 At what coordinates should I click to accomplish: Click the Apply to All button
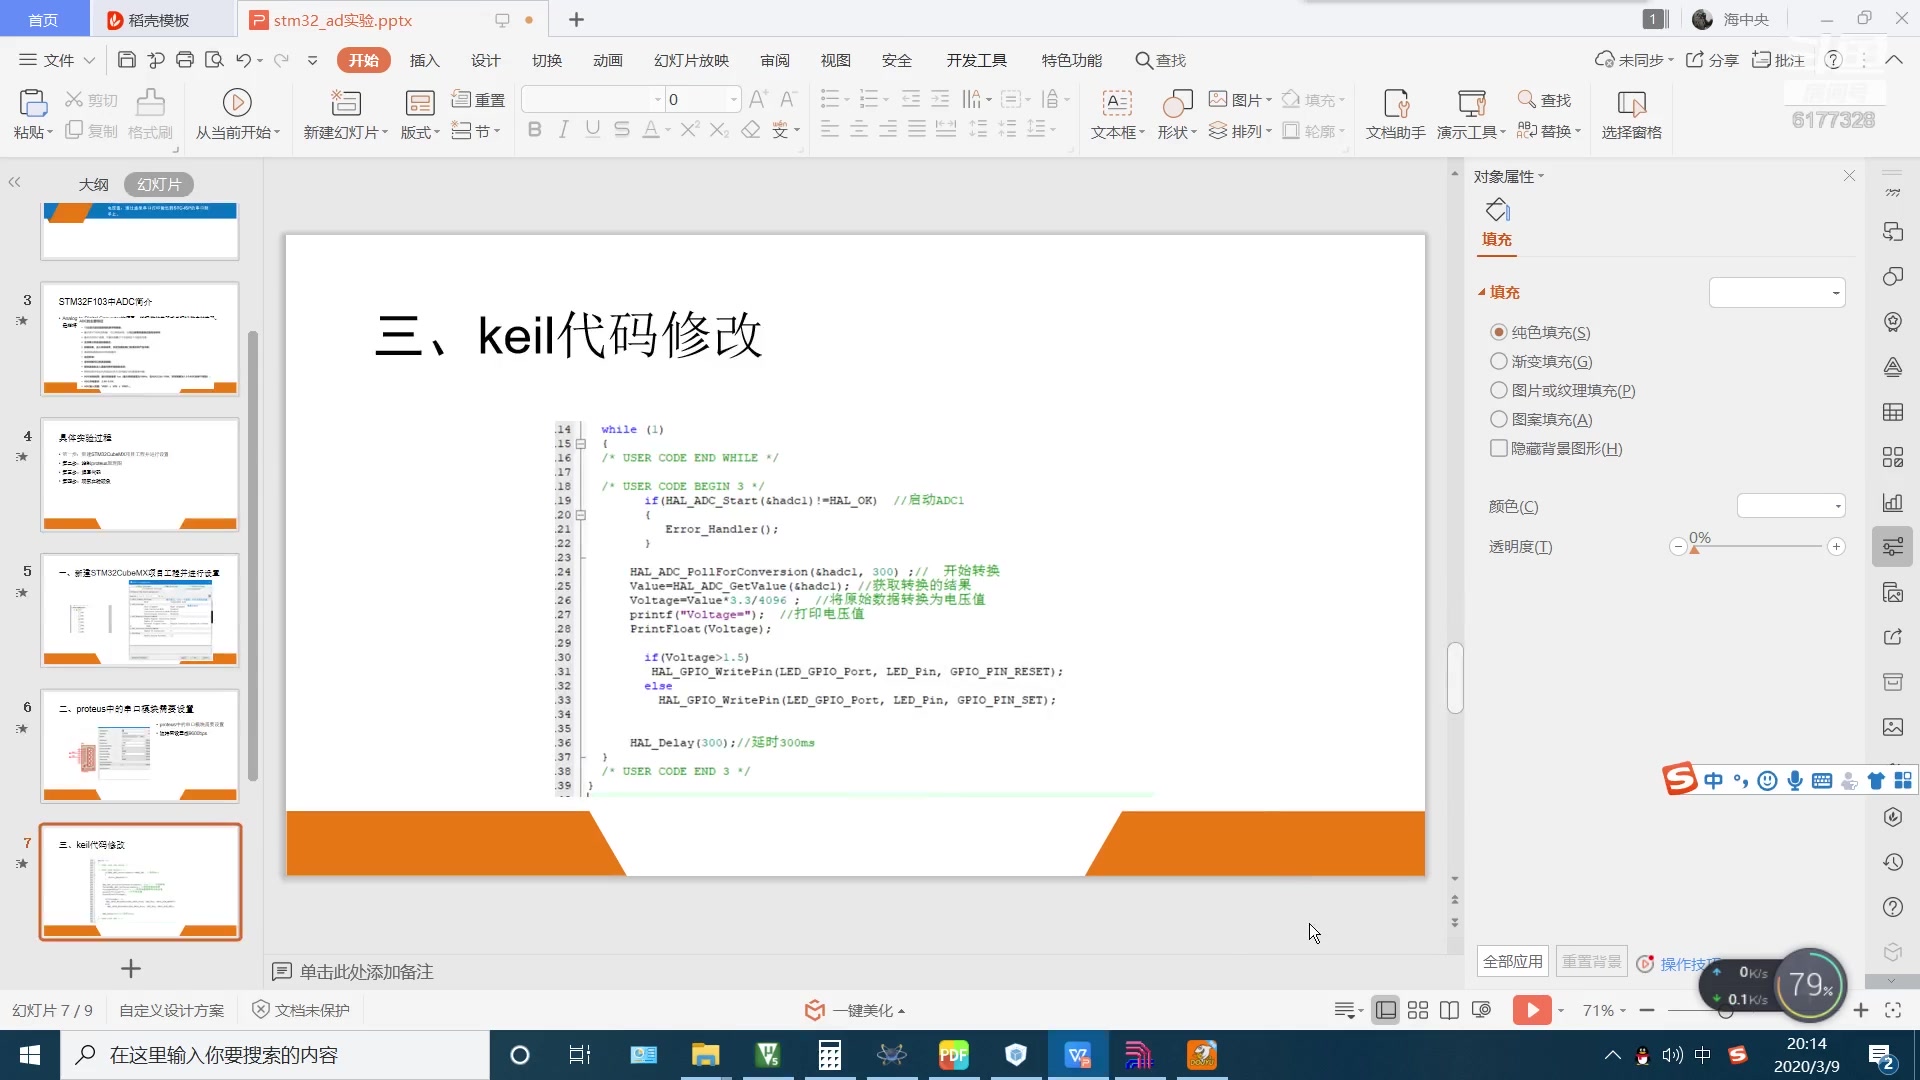coord(1512,961)
